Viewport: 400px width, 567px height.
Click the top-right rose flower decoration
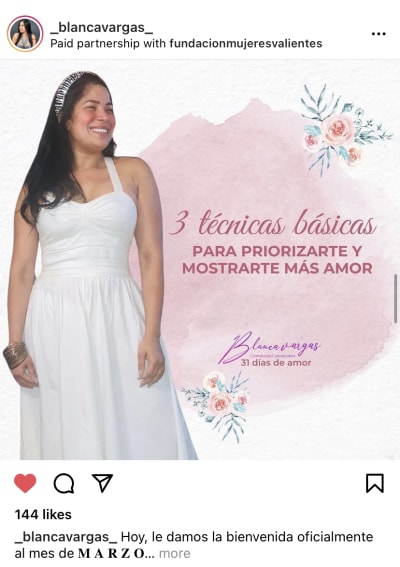click(344, 130)
